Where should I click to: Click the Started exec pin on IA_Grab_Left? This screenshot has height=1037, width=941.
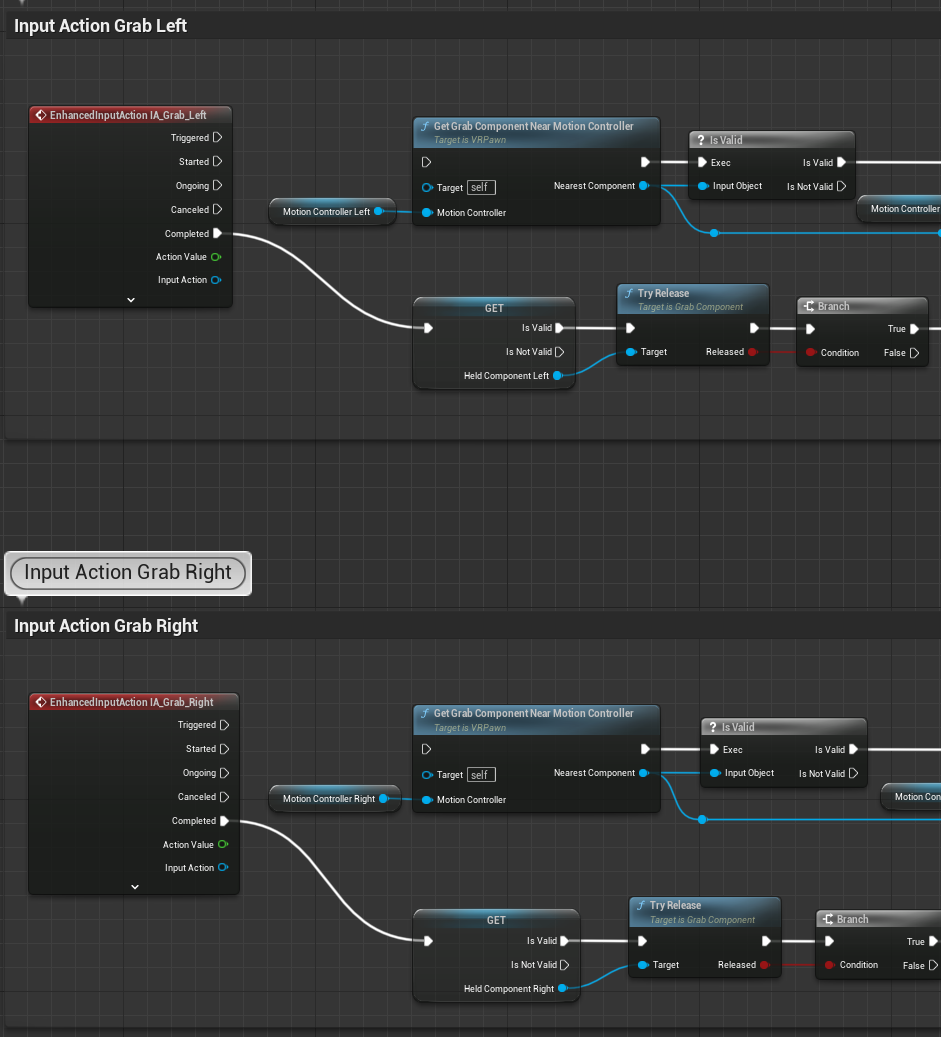(217, 162)
